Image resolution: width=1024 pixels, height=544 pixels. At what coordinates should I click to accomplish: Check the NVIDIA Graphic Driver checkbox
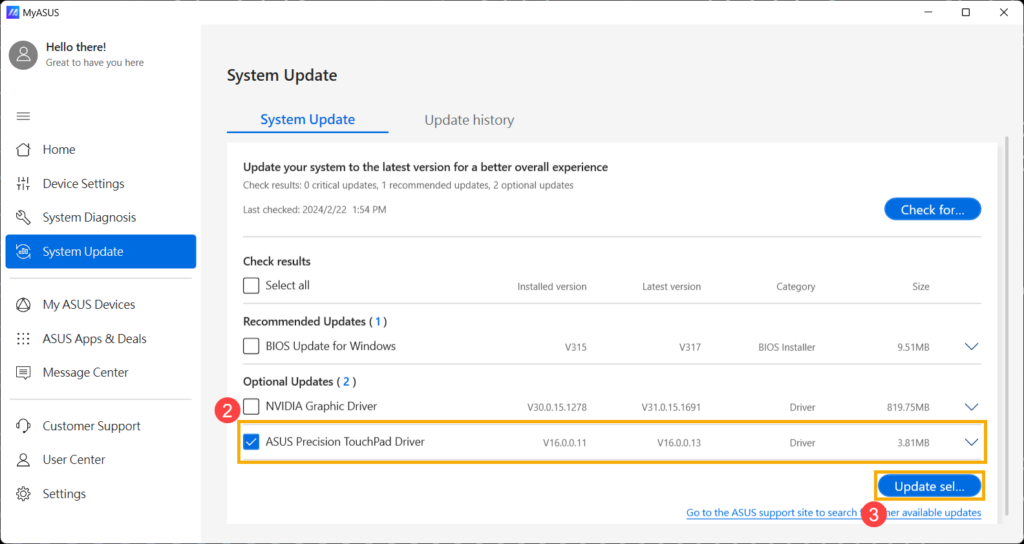251,406
